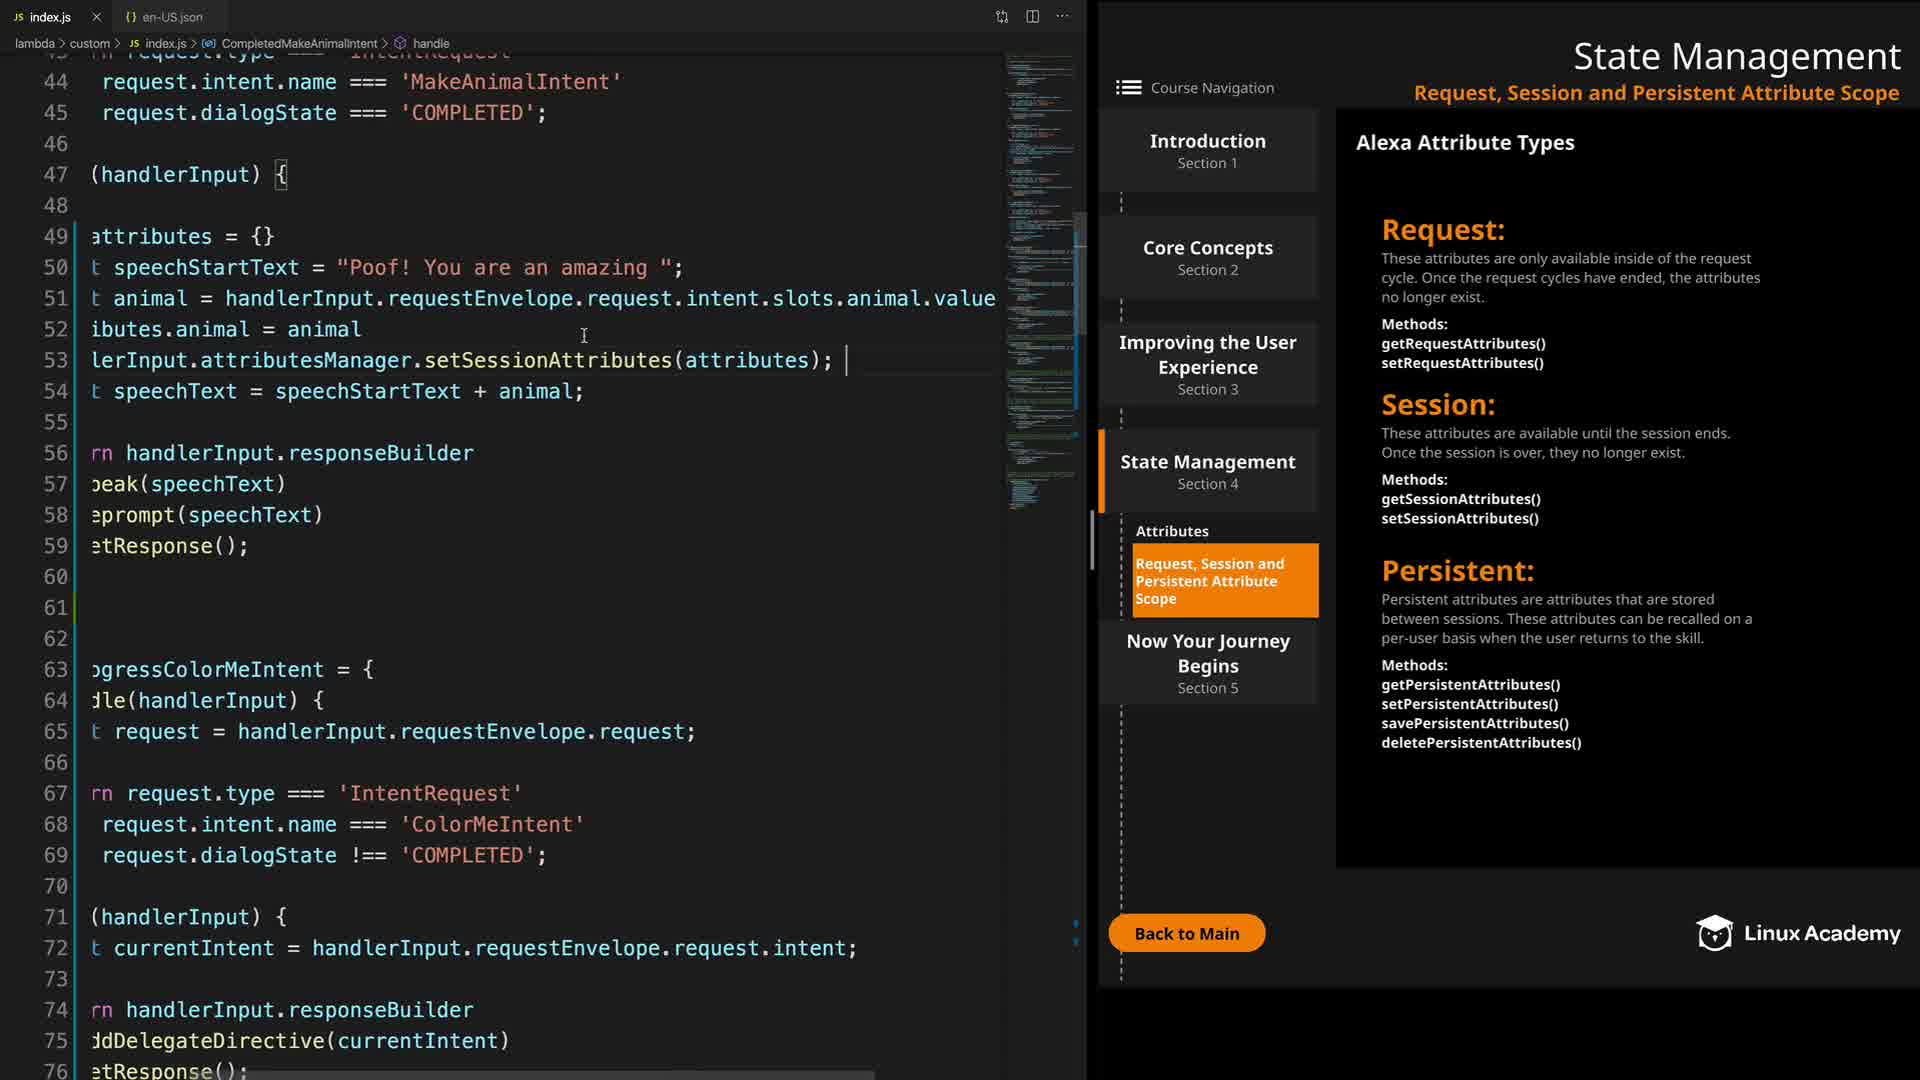Open the Attributes sub-lesson link
The width and height of the screenshot is (1920, 1080).
coord(1171,531)
